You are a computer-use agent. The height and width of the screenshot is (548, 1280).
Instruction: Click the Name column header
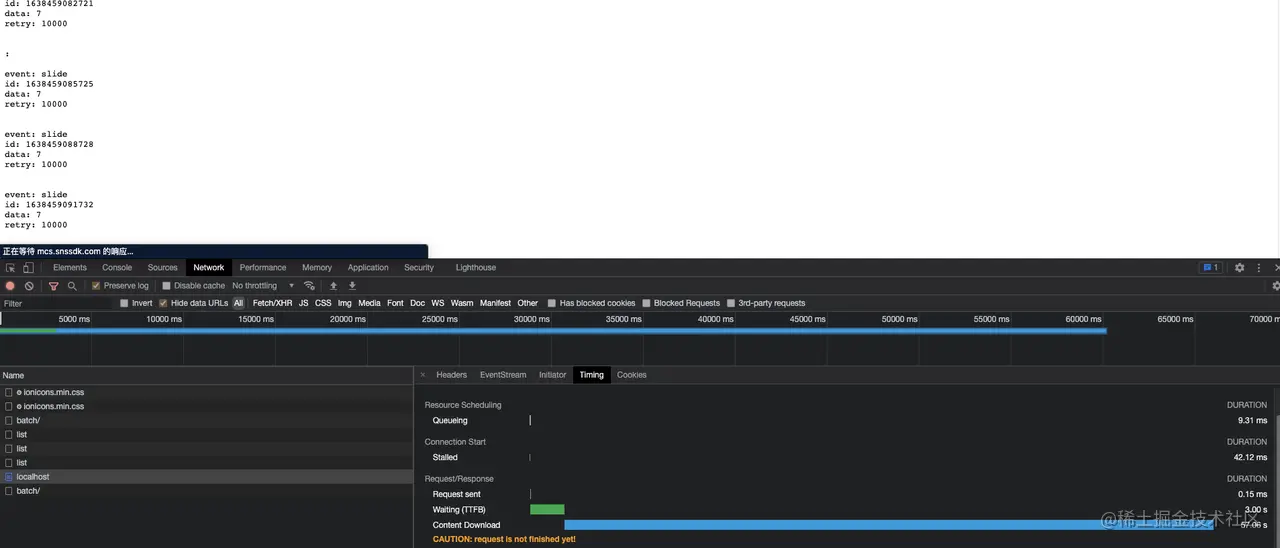coord(206,375)
